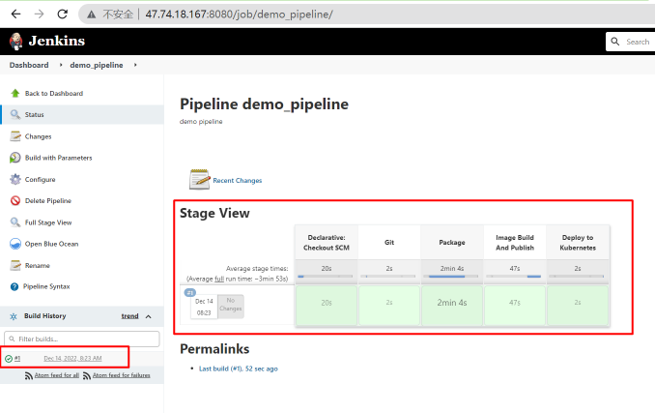The height and width of the screenshot is (413, 655).
Task: Click the Back to Dashboard arrow icon
Action: pos(15,93)
